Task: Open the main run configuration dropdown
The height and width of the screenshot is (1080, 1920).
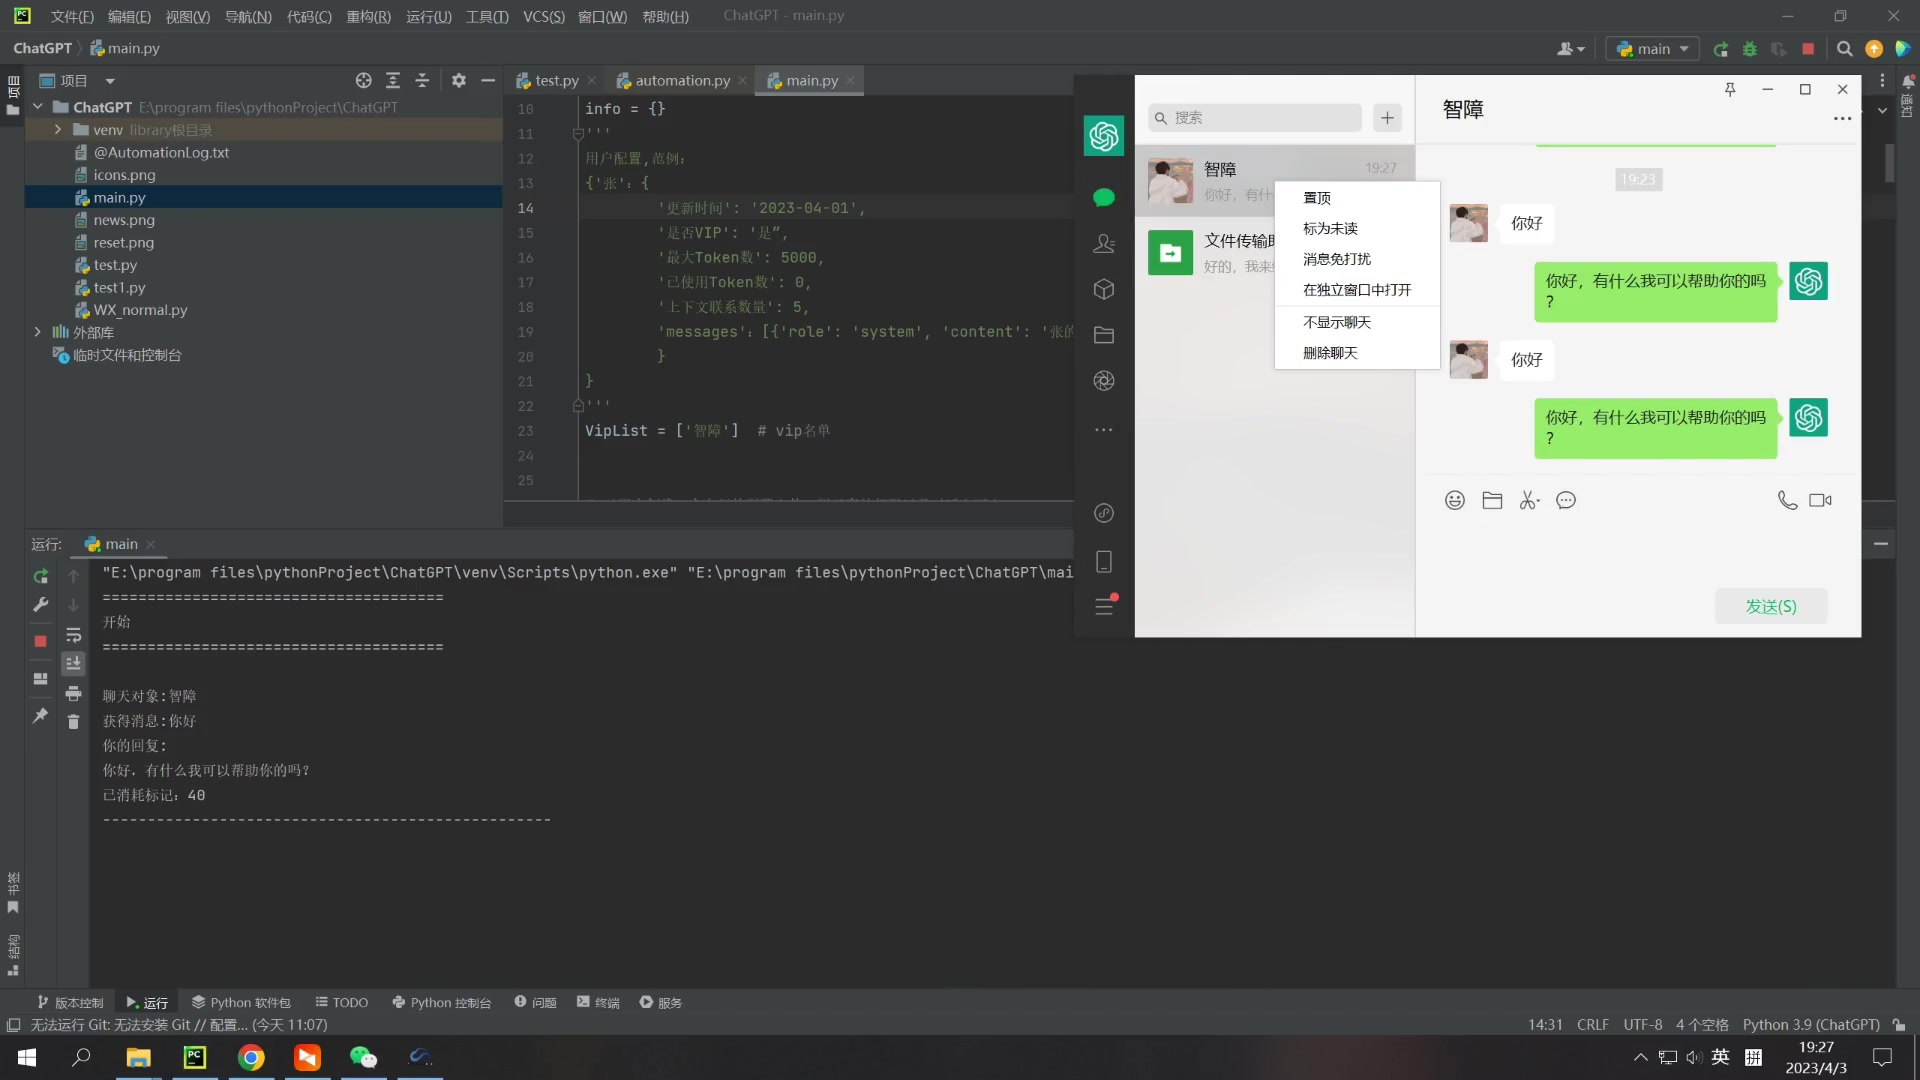Action: (1653, 48)
